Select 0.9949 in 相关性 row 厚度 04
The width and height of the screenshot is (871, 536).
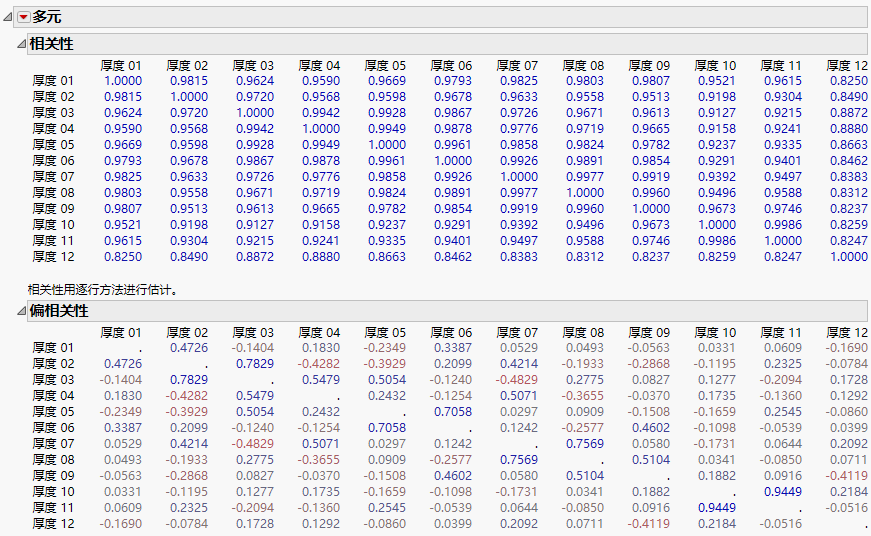387,129
